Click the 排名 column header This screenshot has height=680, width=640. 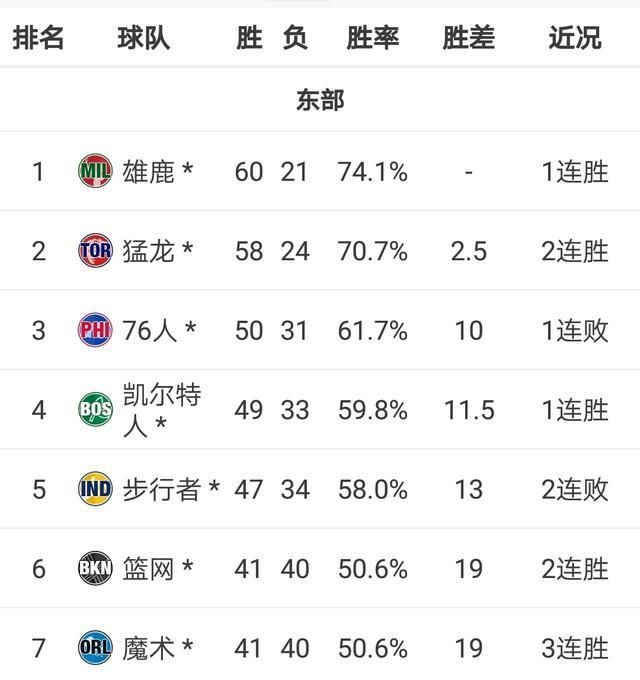click(x=38, y=38)
